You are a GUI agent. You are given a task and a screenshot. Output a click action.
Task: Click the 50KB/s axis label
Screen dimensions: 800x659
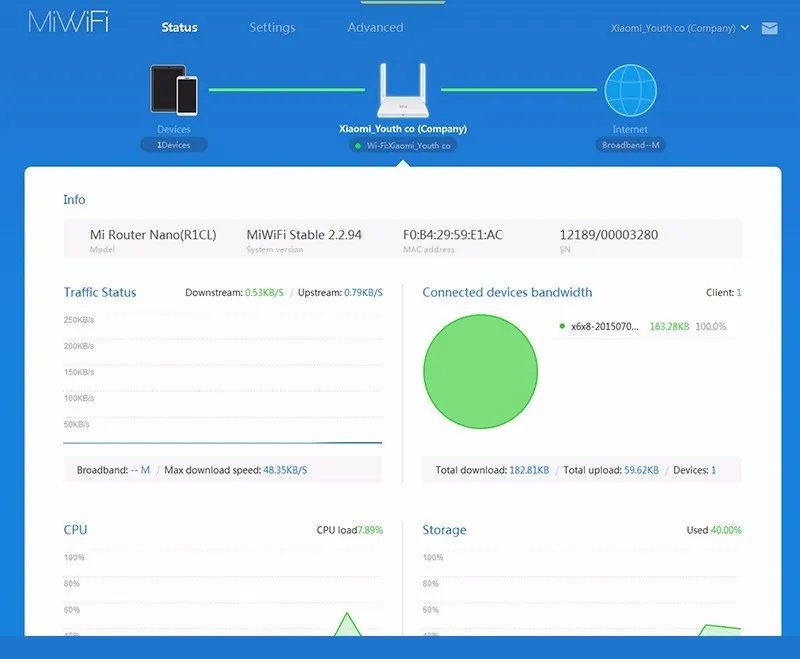pos(77,424)
